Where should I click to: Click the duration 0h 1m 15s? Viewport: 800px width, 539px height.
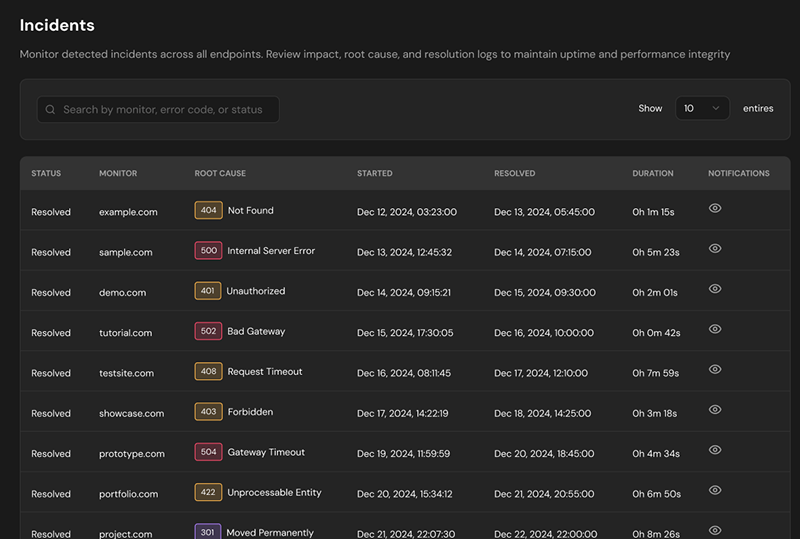pyautogui.click(x=653, y=212)
